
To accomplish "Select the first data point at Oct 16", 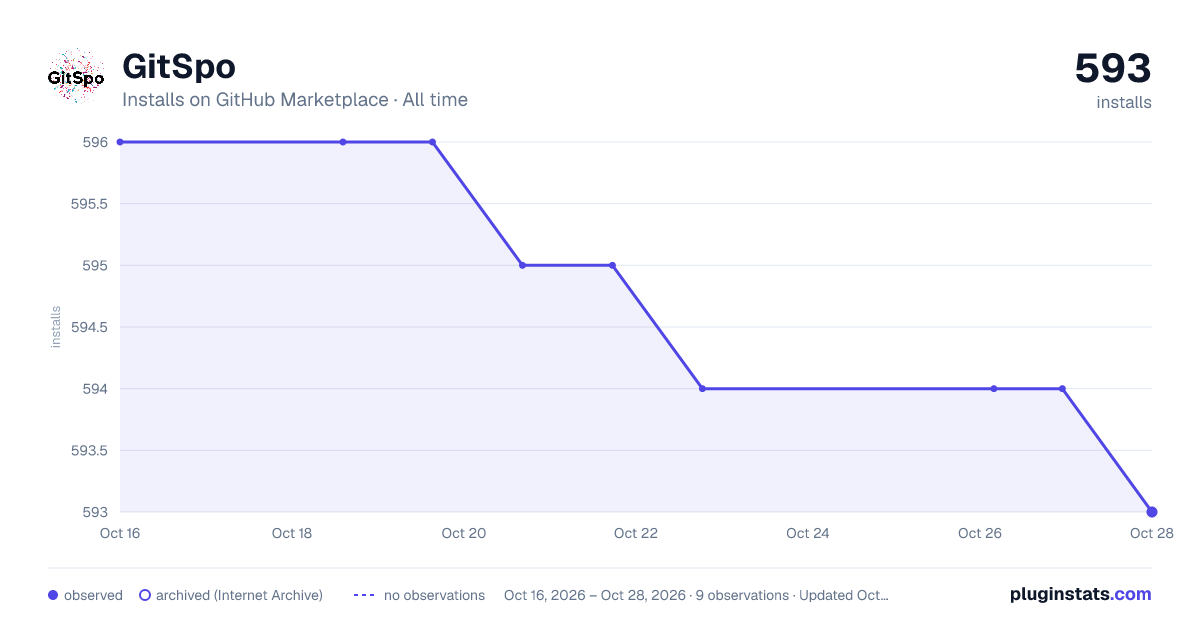I will [120, 142].
